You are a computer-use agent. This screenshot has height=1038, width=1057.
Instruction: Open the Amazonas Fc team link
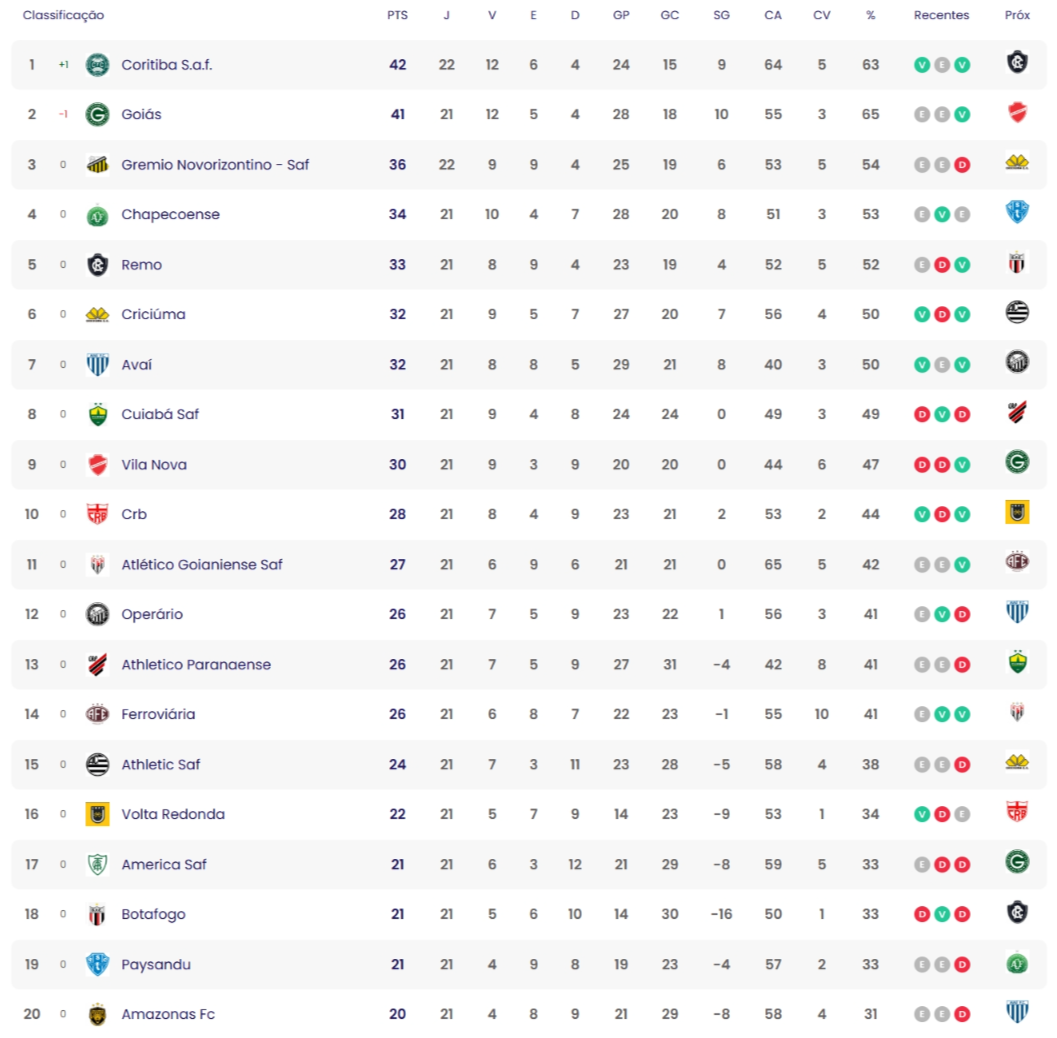pyautogui.click(x=168, y=1014)
